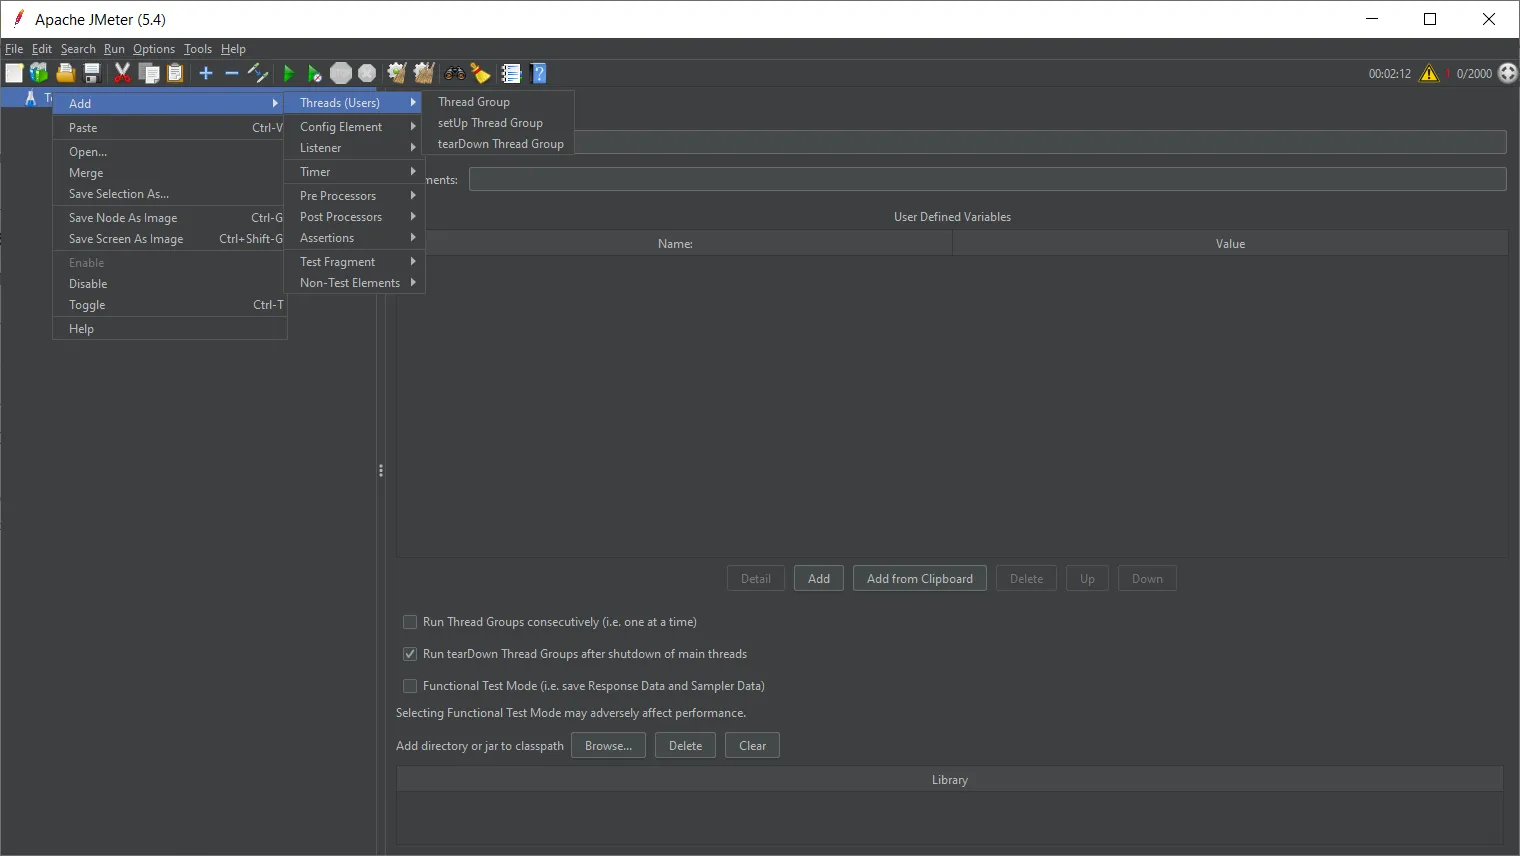Image resolution: width=1520 pixels, height=856 pixels.
Task: Click the yellow warning triangle icon
Action: click(1429, 73)
